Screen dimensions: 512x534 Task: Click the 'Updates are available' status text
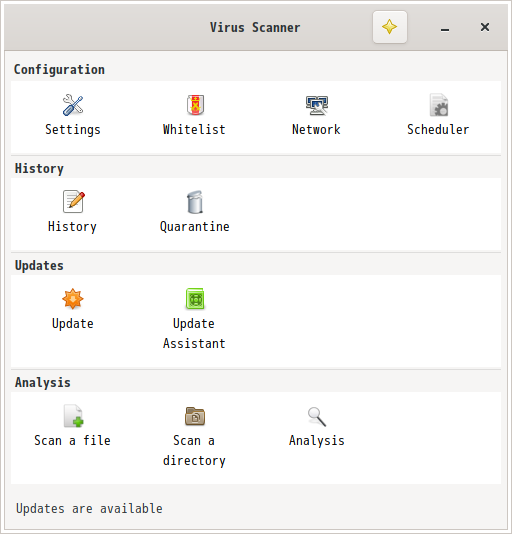[89, 508]
